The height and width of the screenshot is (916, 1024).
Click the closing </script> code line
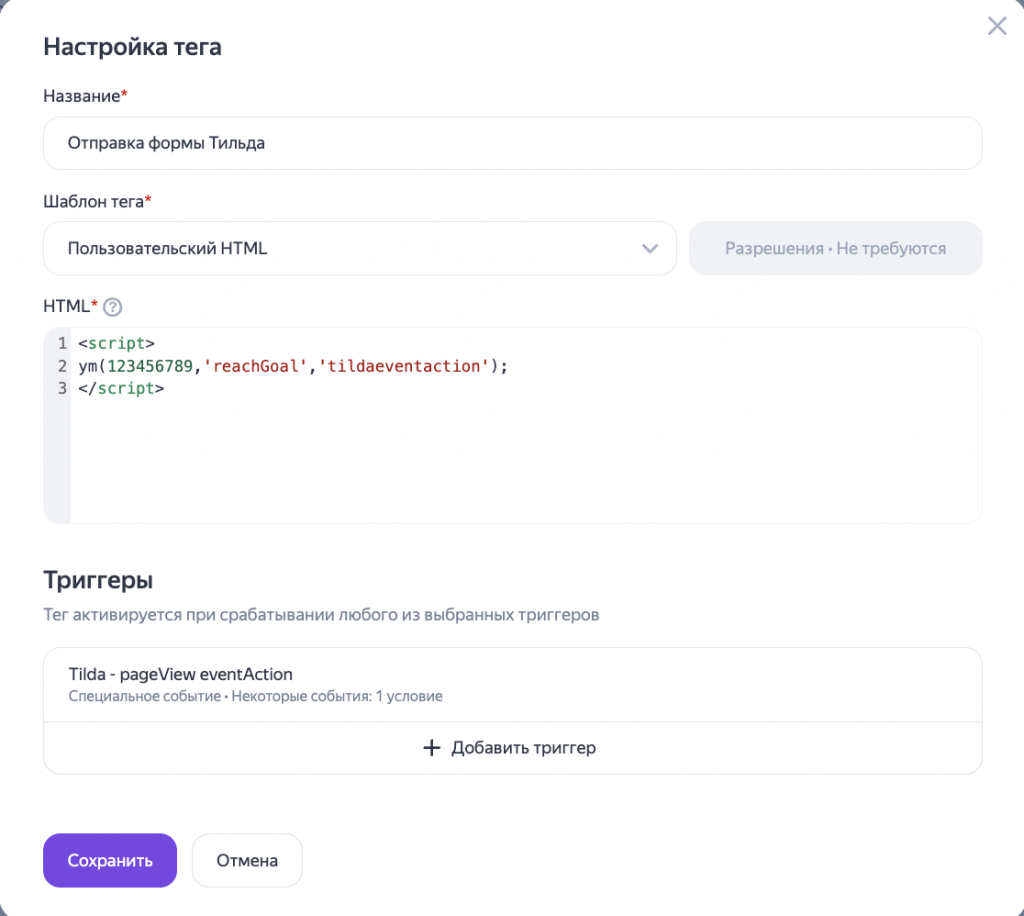click(x=121, y=388)
